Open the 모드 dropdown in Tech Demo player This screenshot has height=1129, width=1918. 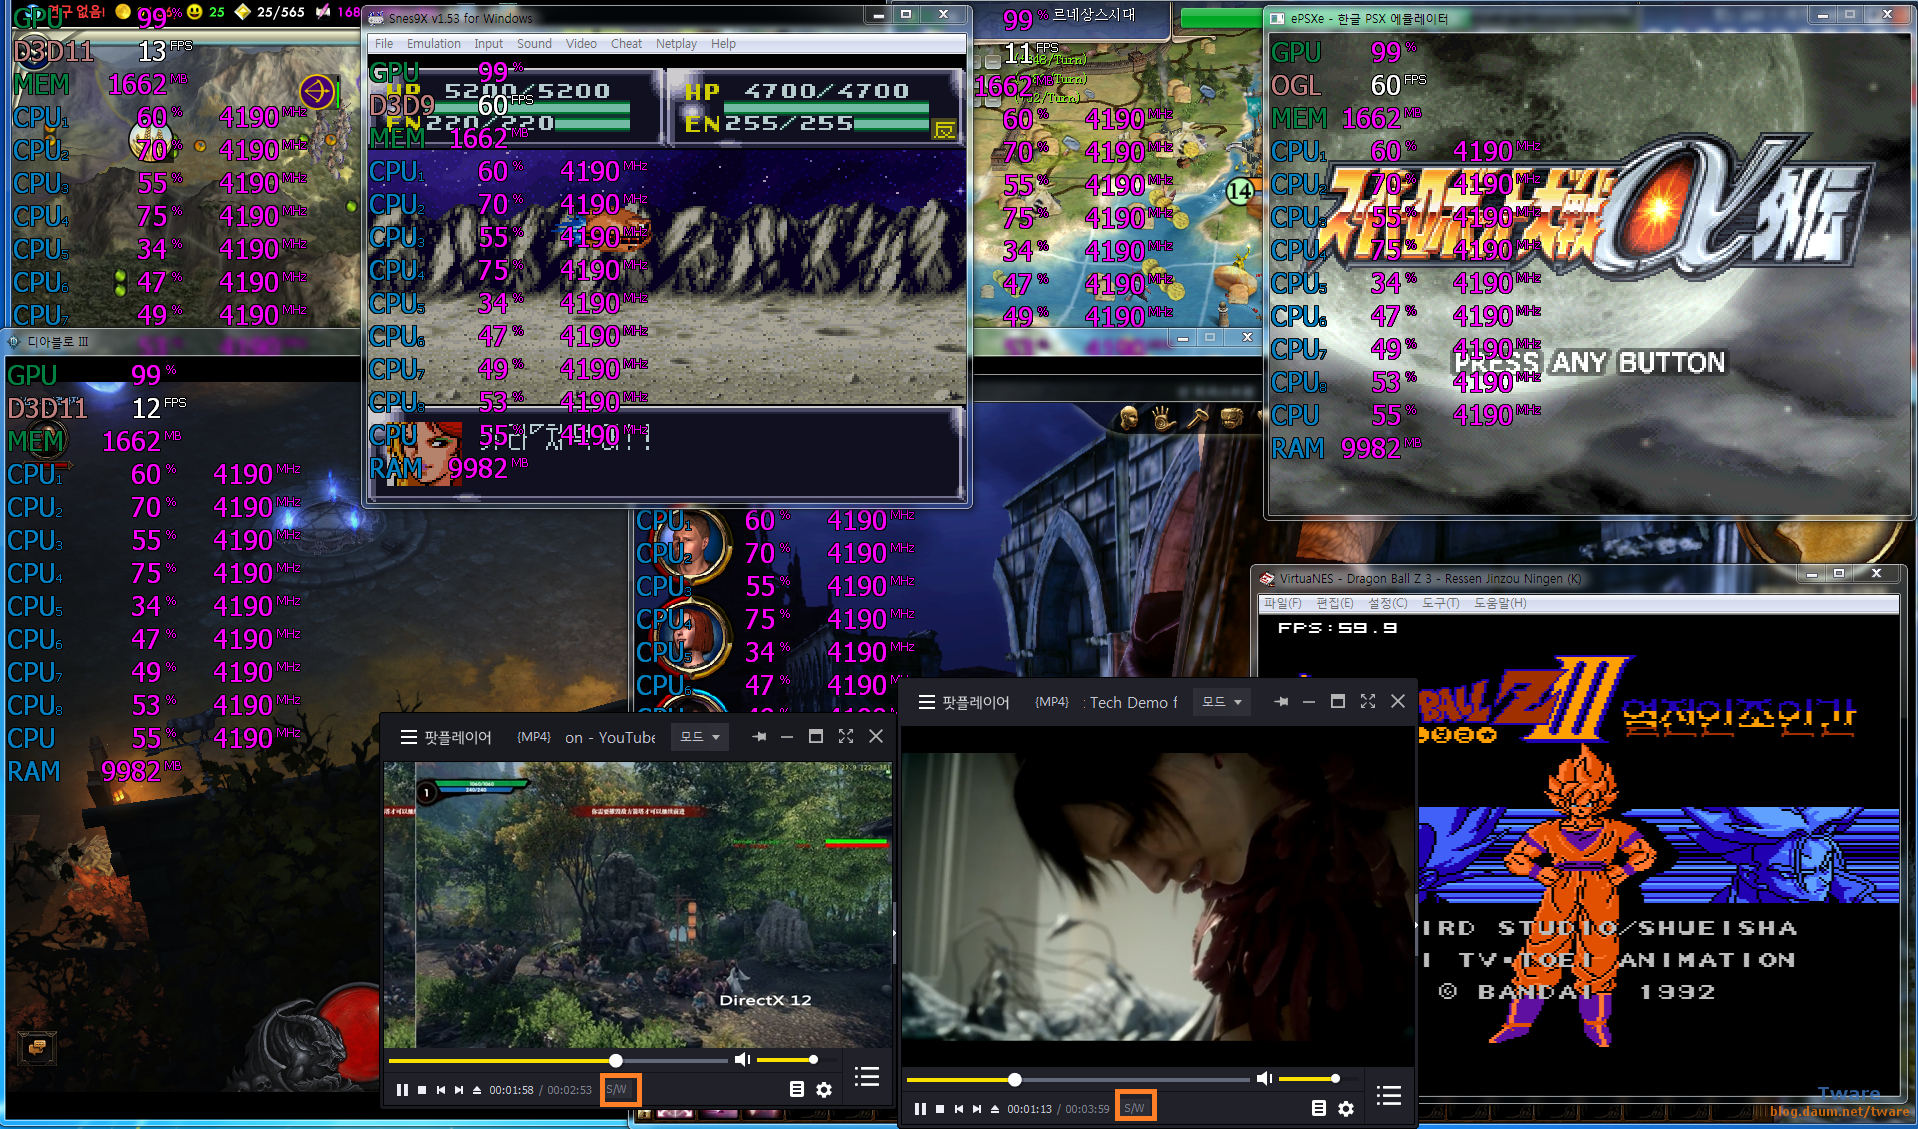click(x=1222, y=702)
